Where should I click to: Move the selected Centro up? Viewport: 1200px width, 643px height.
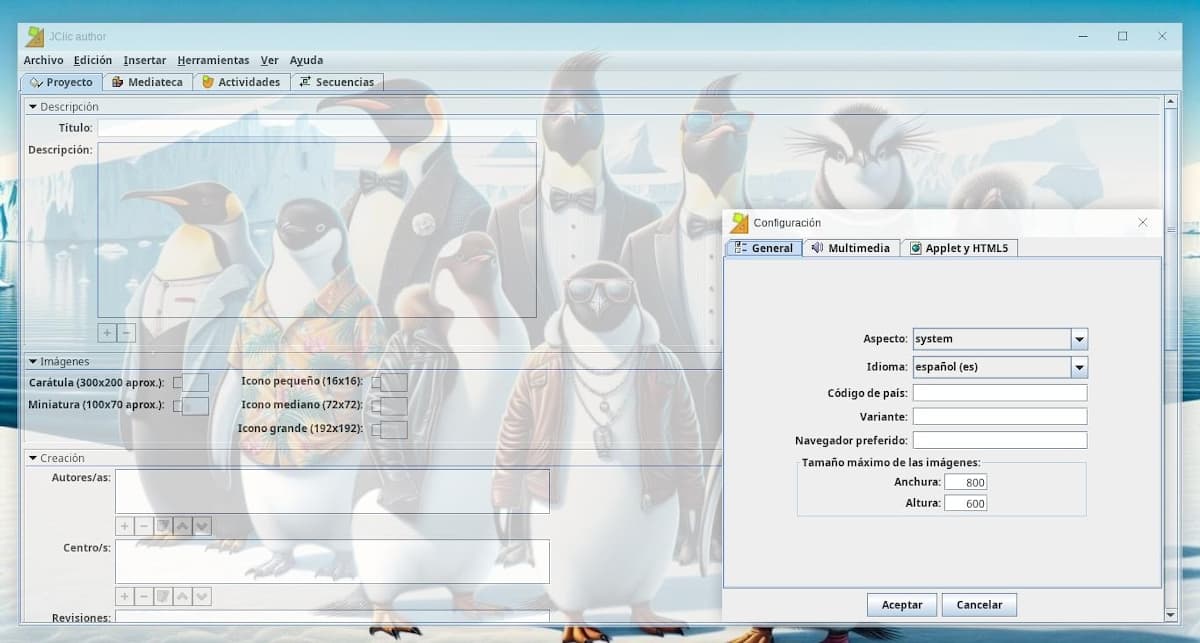click(183, 596)
